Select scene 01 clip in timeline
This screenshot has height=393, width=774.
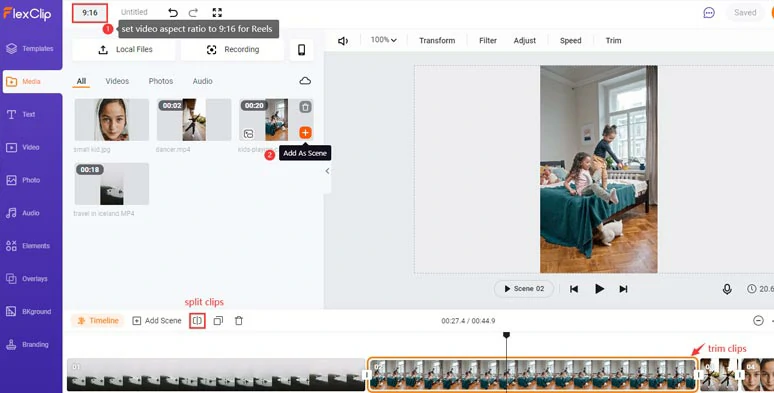(x=216, y=375)
